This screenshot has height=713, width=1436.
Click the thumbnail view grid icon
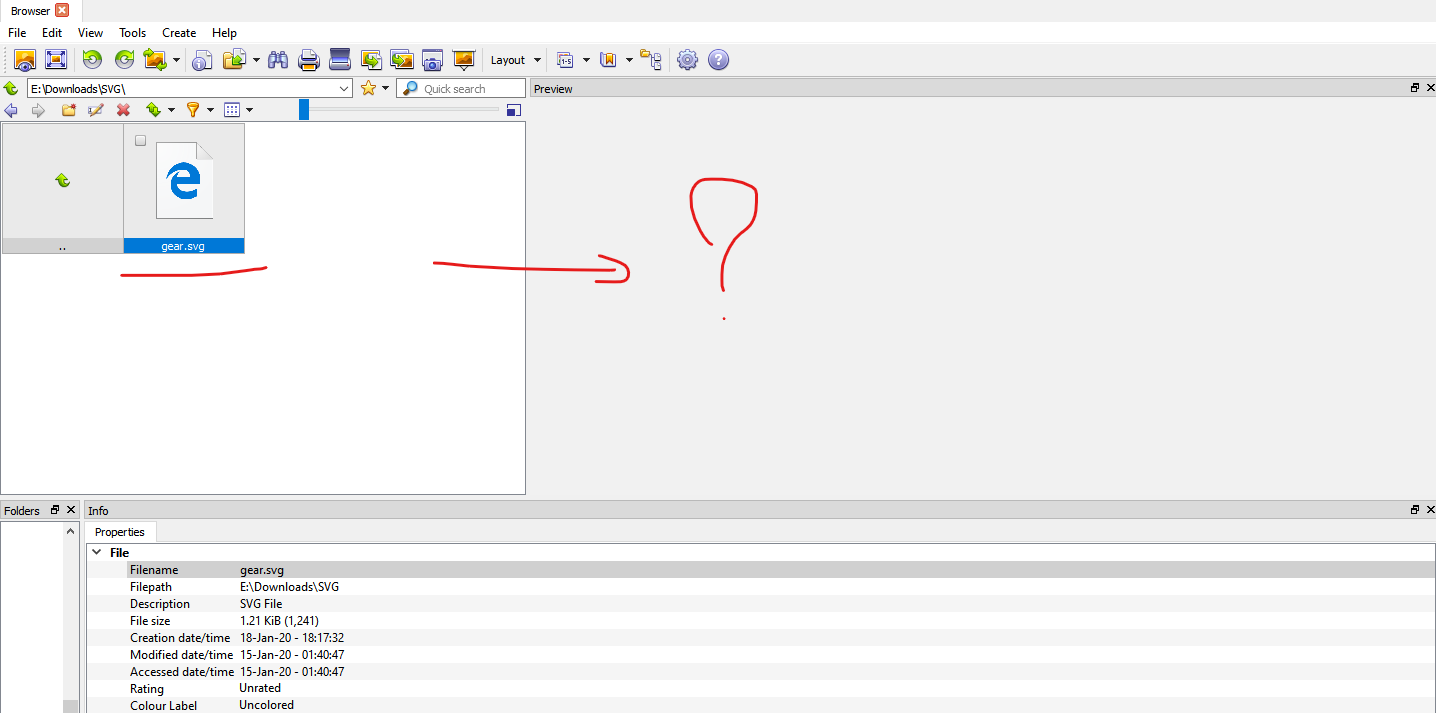click(x=232, y=110)
